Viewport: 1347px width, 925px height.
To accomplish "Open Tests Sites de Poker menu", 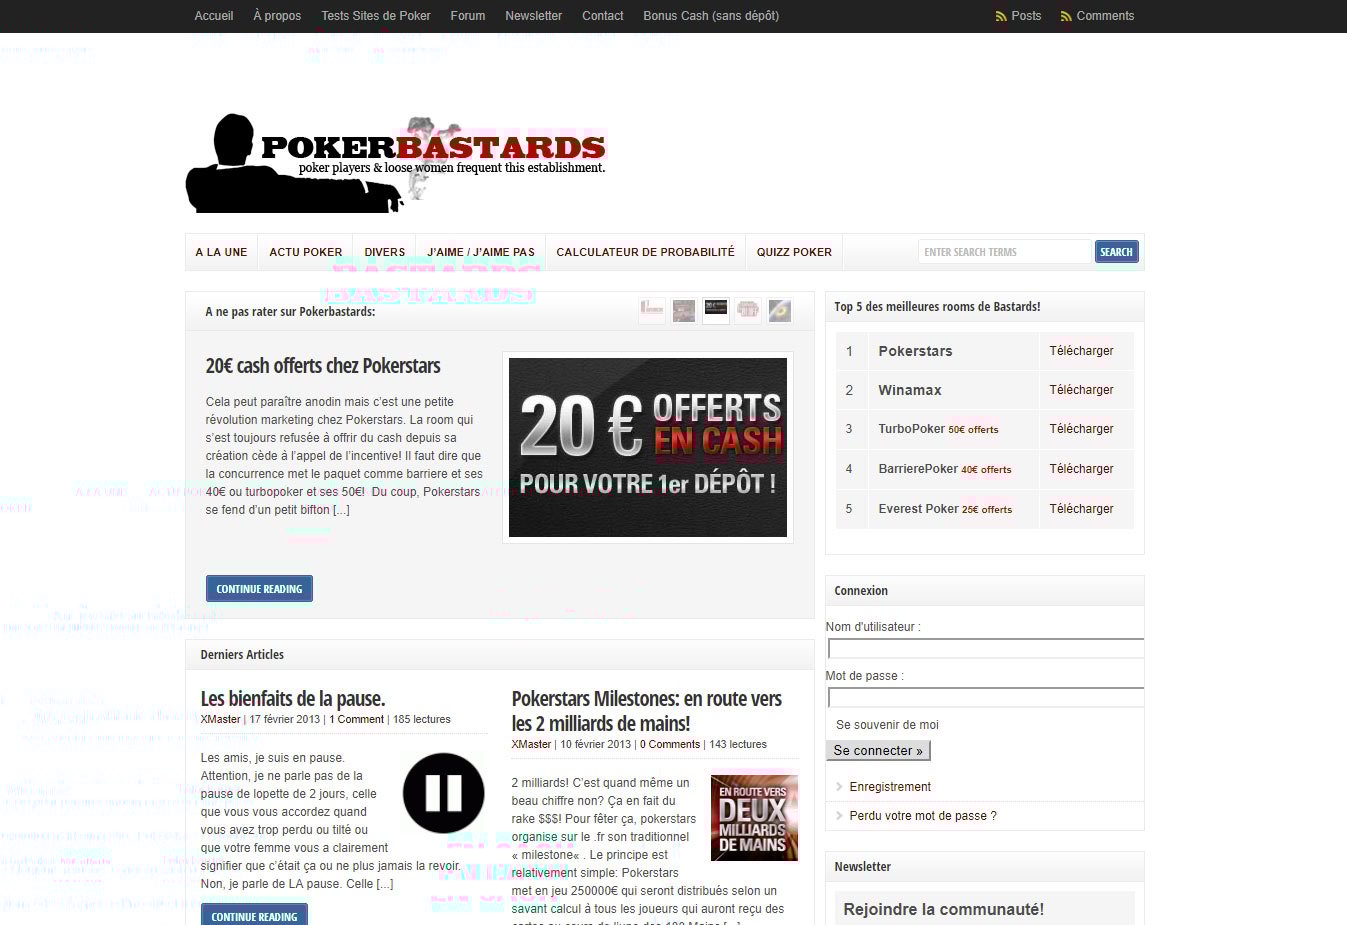I will point(376,16).
